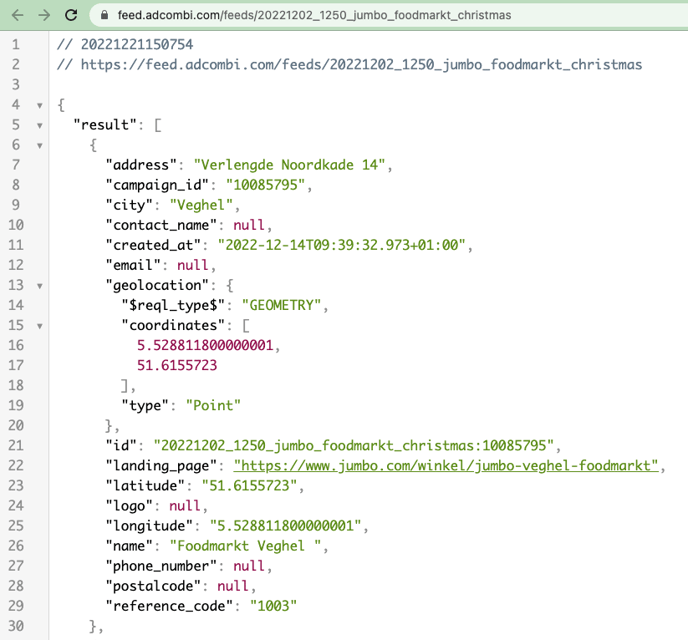Viewport: 688px width, 640px height.
Task: Collapse the "geolocation" object on line 13
Action: pyautogui.click(x=39, y=286)
